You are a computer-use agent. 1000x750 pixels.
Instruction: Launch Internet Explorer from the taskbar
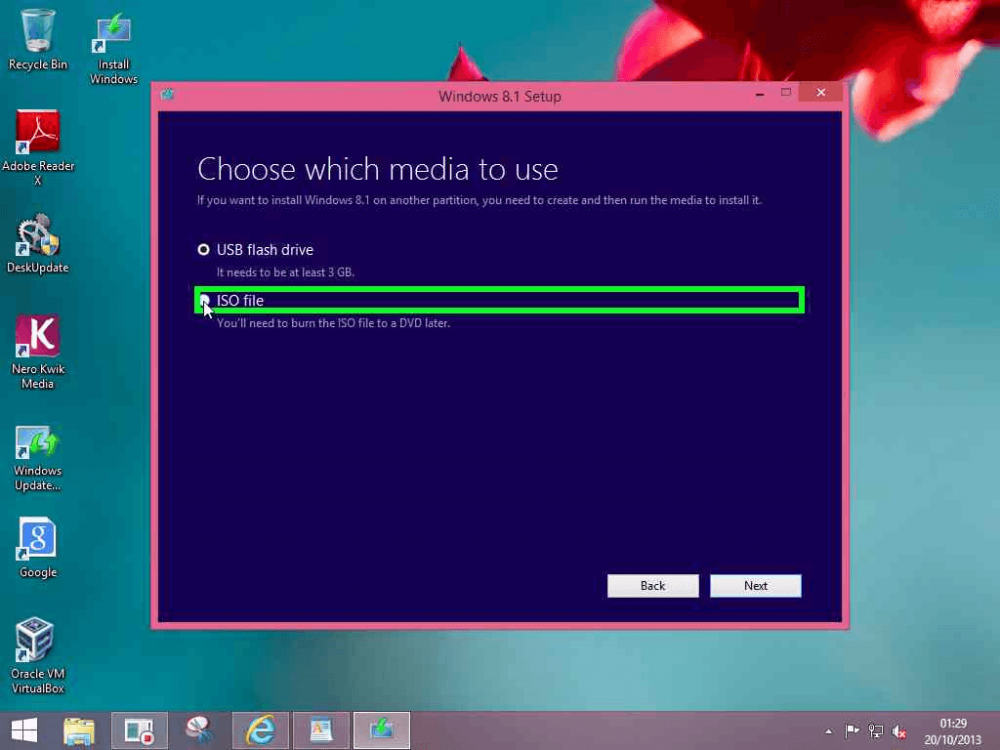(260, 731)
